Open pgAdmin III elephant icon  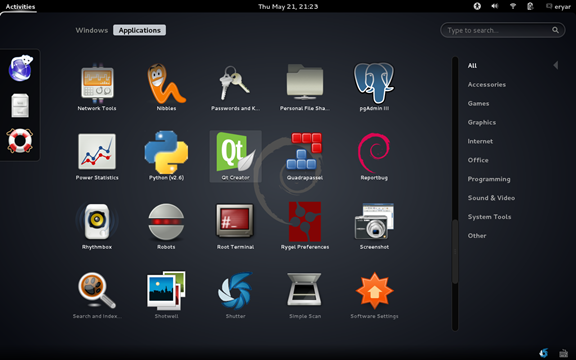point(374,87)
